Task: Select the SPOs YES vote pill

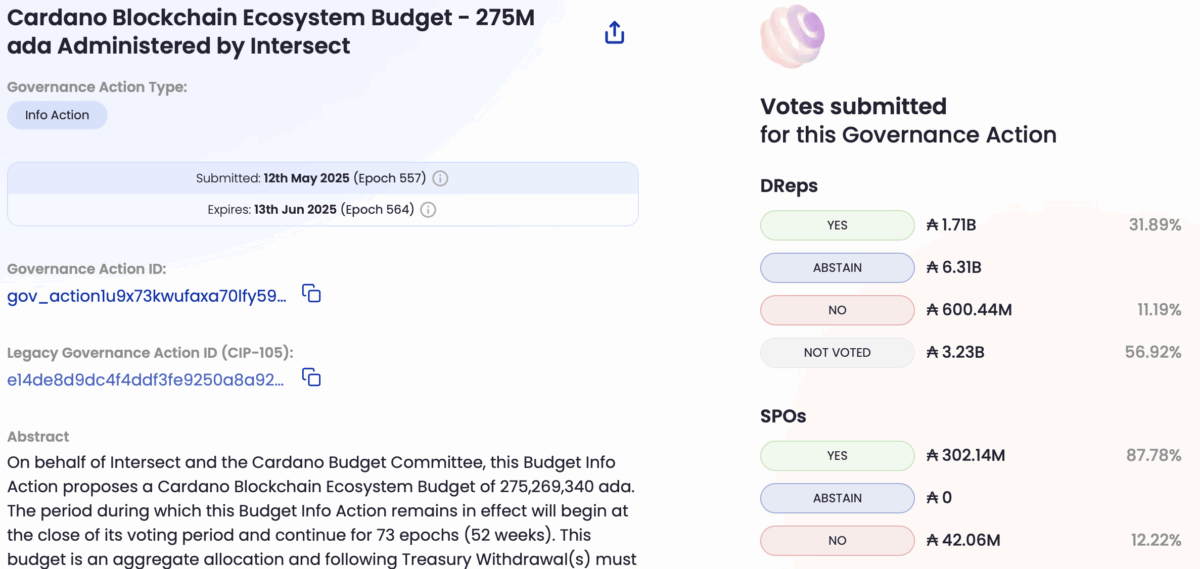Action: tap(837, 456)
